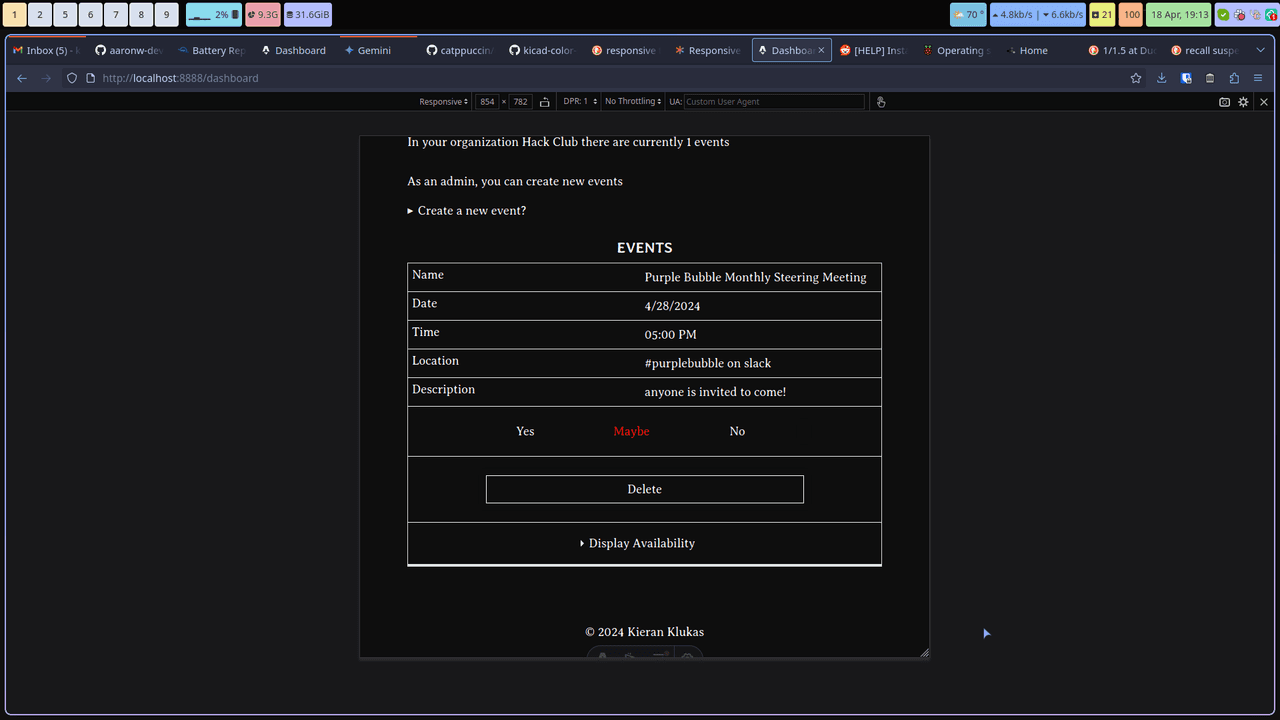Viewport: 1280px width, 720px height.
Task: Select the No RSVP option
Action: 737,432
